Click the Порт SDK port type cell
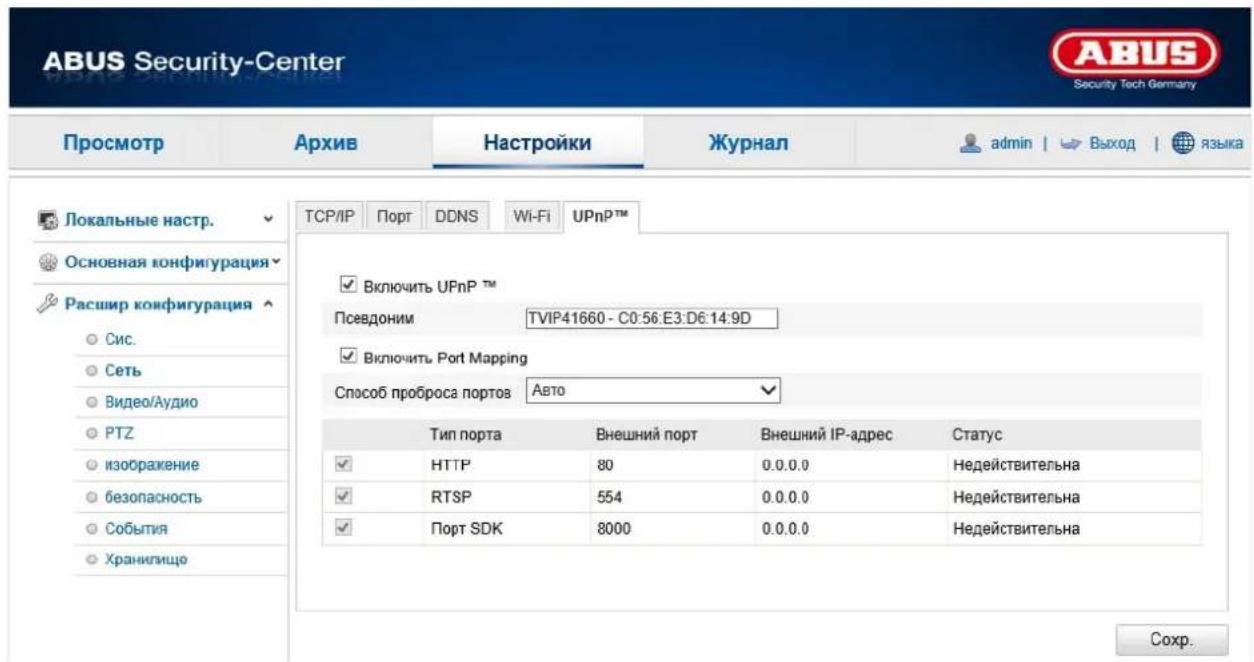Viewport: 1254px width, 662px height. point(465,527)
